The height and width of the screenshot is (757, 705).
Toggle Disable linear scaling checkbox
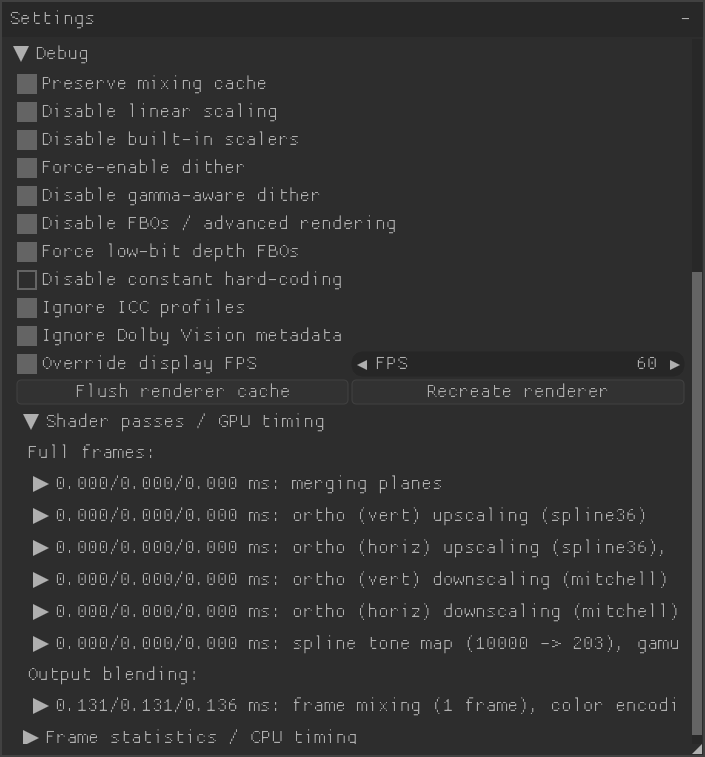pos(27,112)
